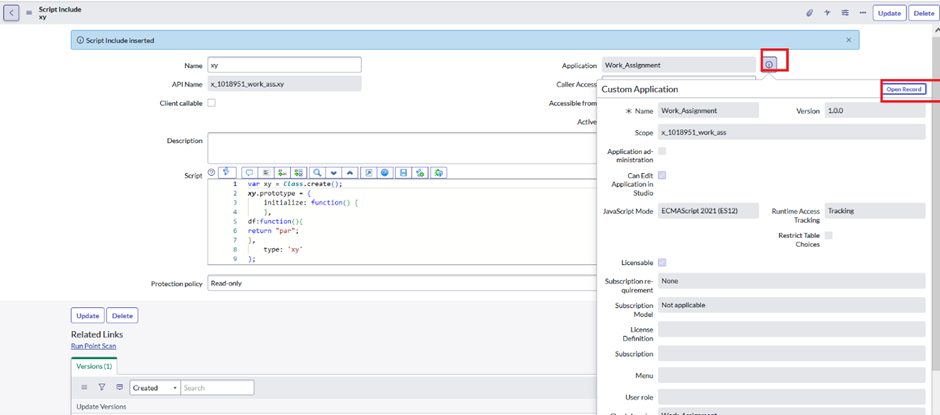Viewport: 940px width, 415px height.
Task: Click the Run Point Scan link
Action: [x=93, y=346]
